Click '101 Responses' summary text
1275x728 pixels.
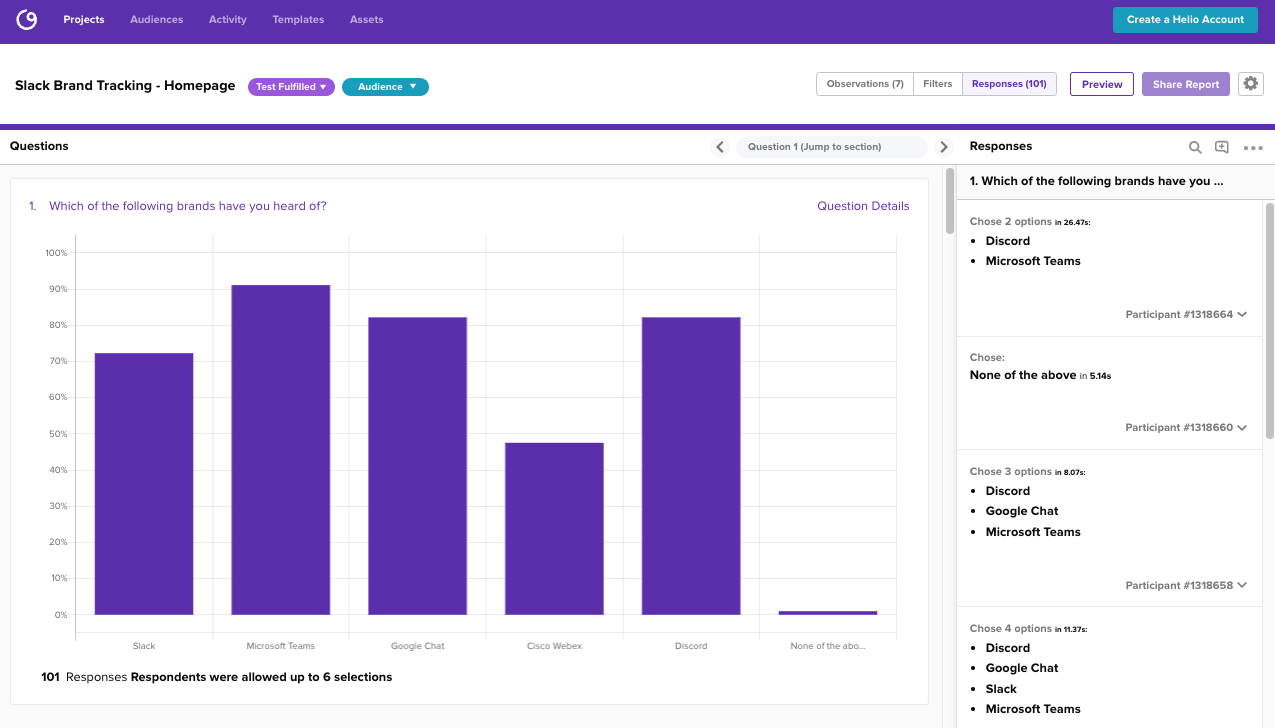point(85,677)
